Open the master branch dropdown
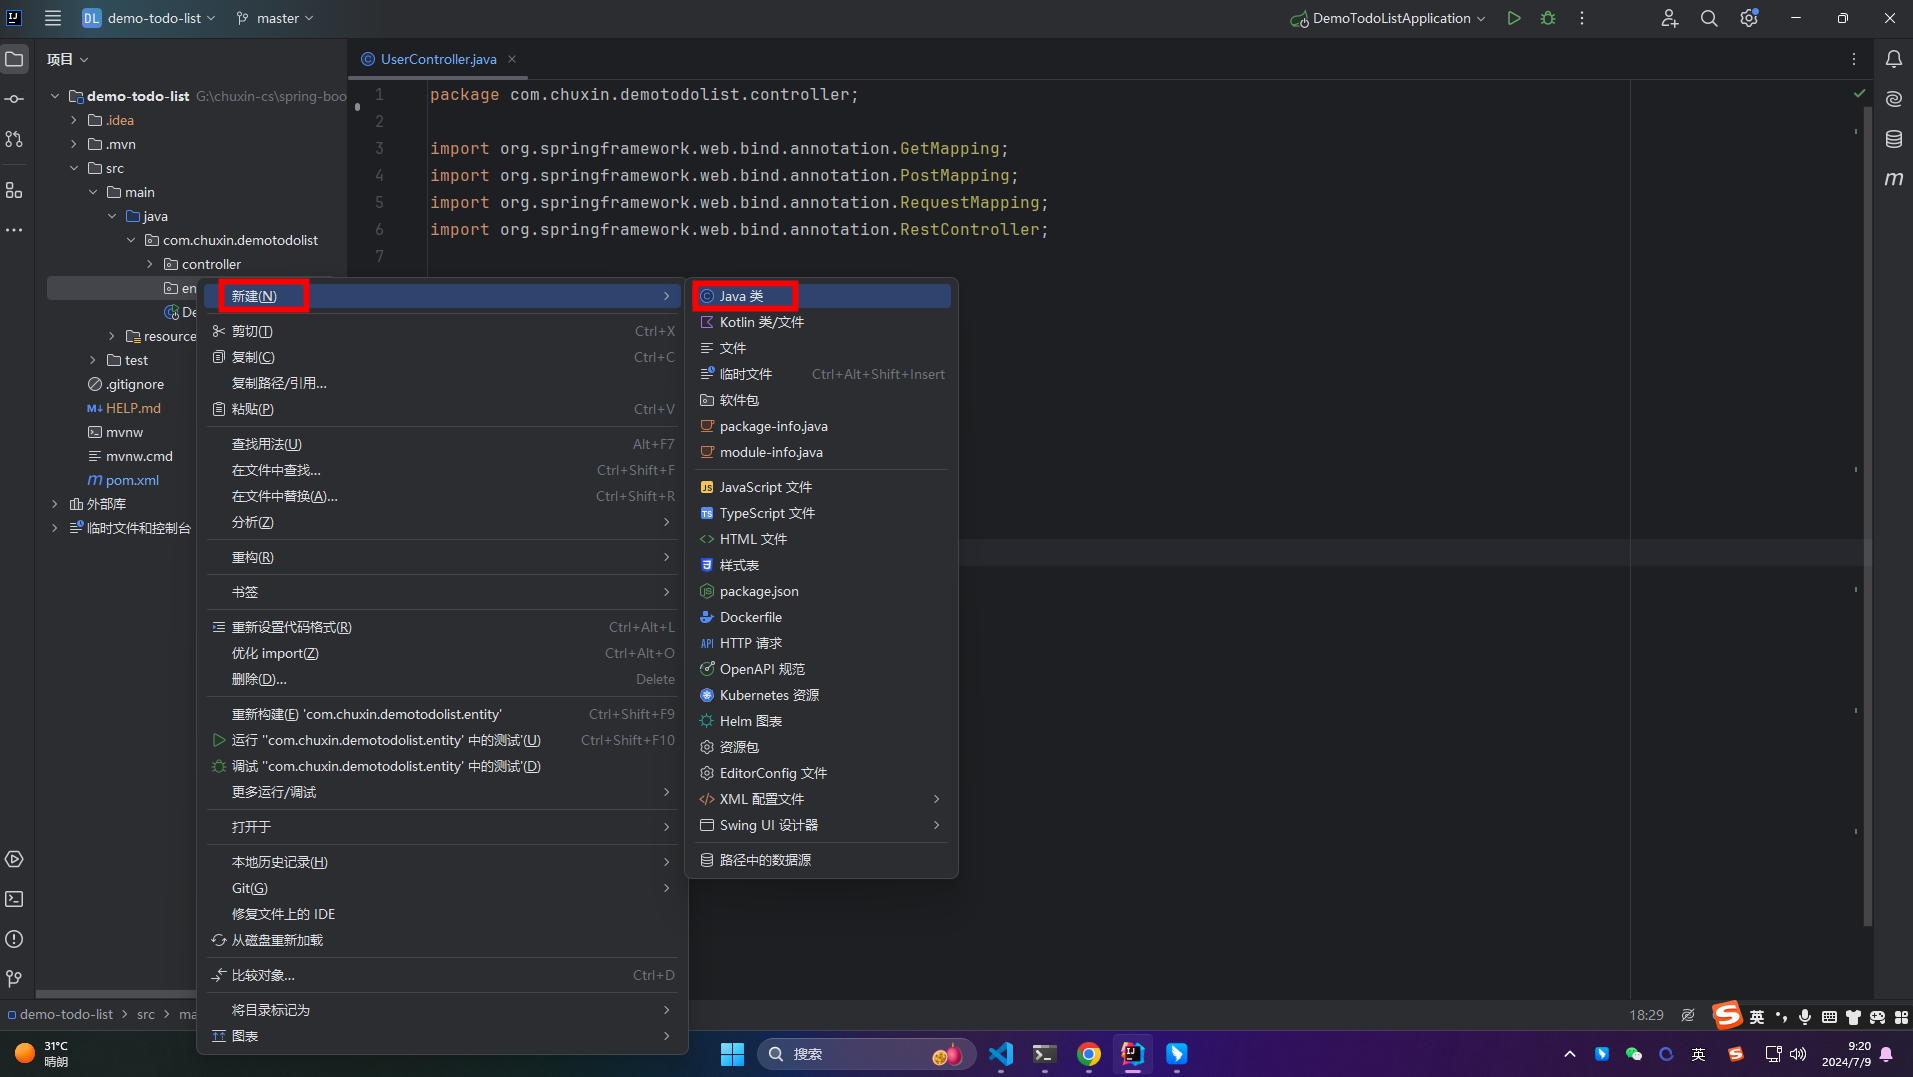 click(x=275, y=18)
